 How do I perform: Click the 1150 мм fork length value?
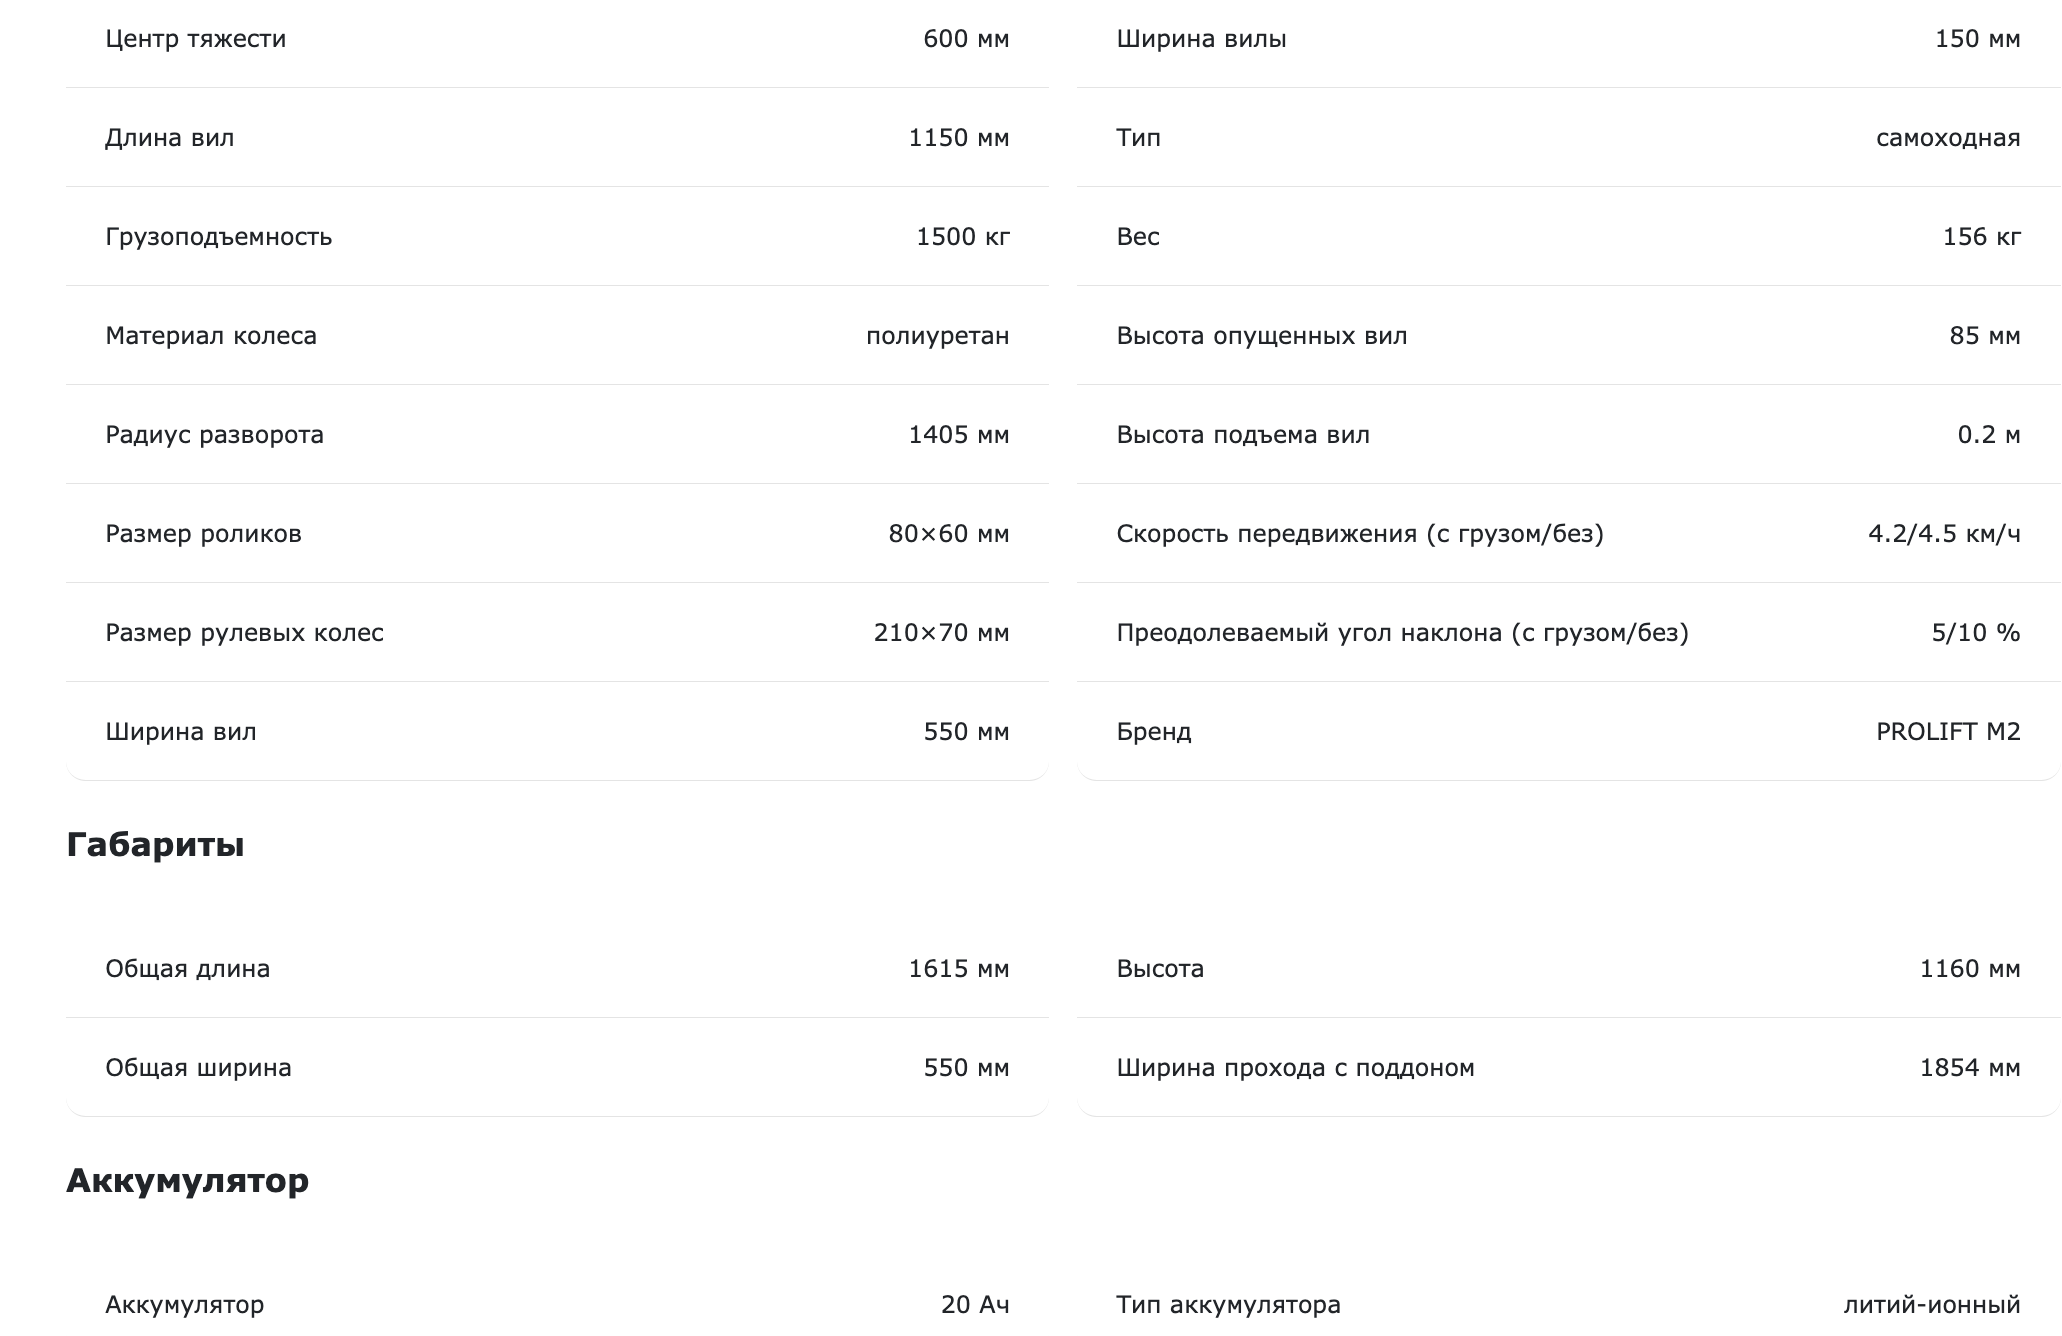point(959,138)
